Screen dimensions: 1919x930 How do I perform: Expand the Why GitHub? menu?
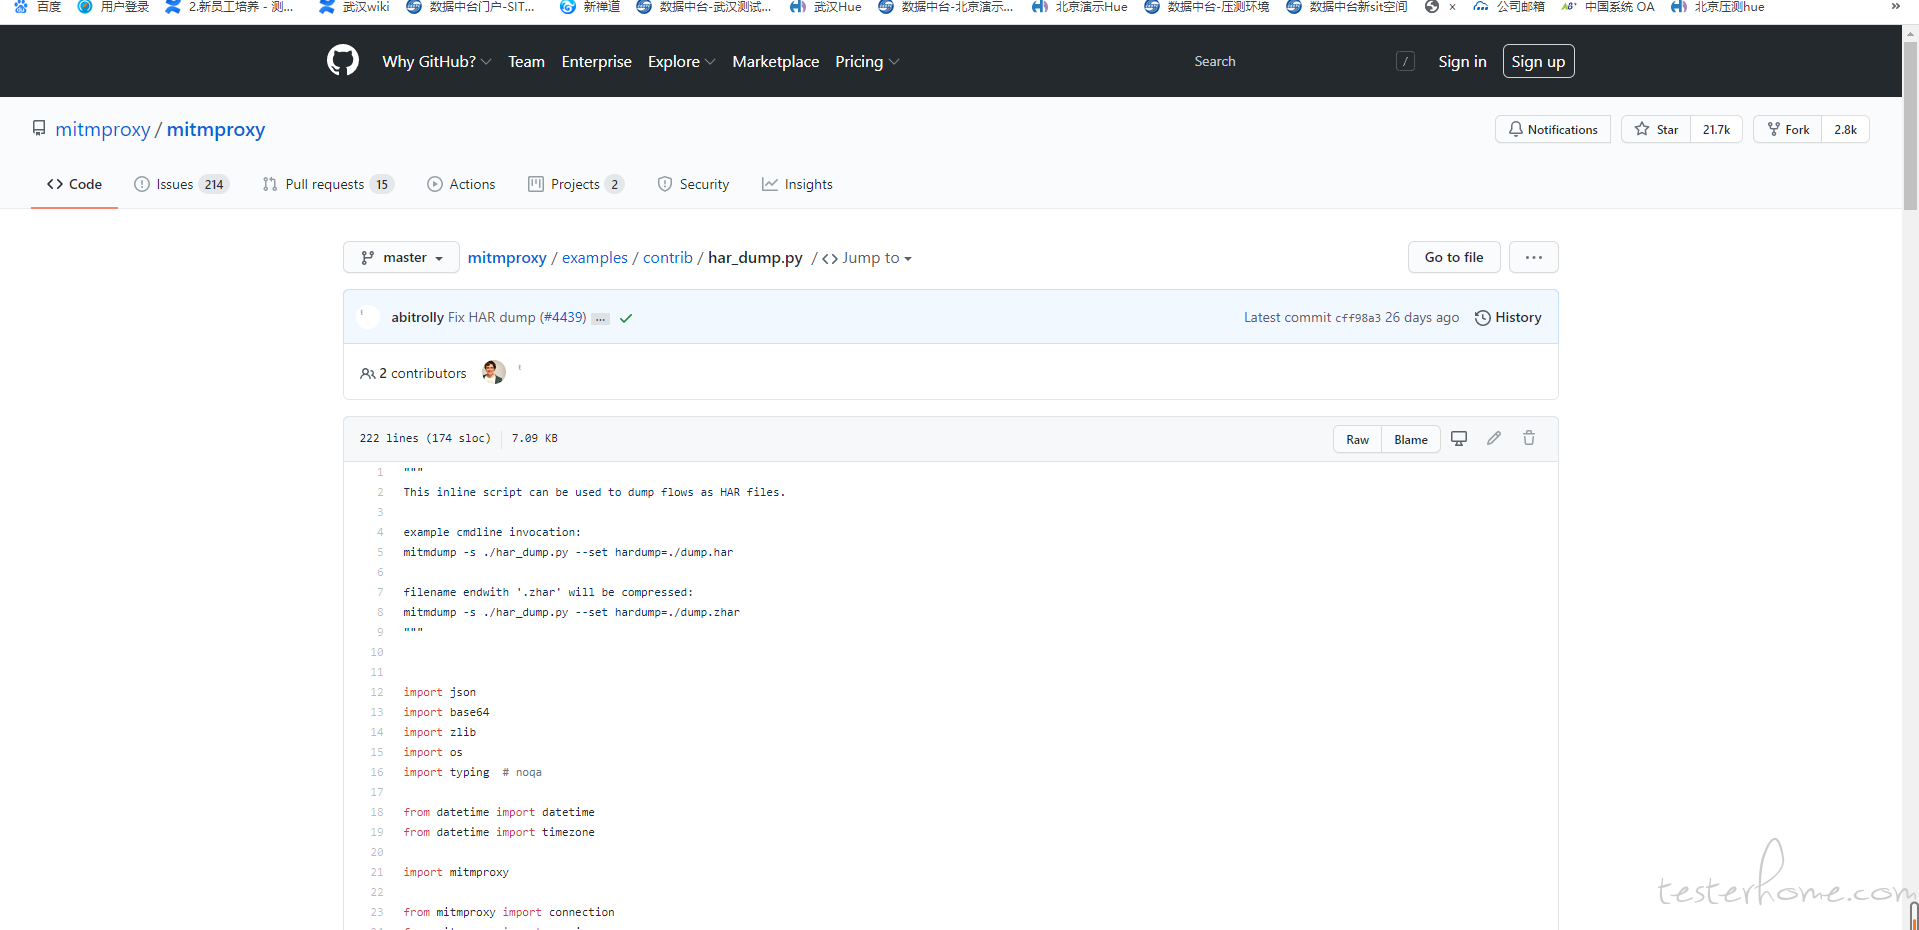coord(436,61)
